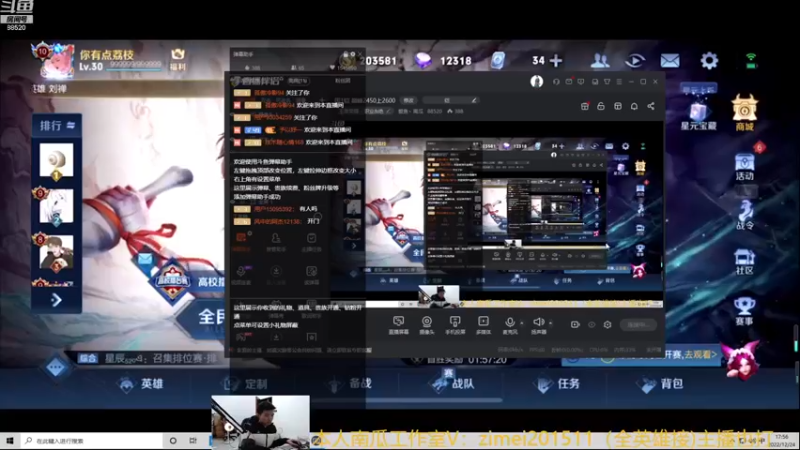
Task: Click the headset support icon in title bar
Action: coord(556,82)
